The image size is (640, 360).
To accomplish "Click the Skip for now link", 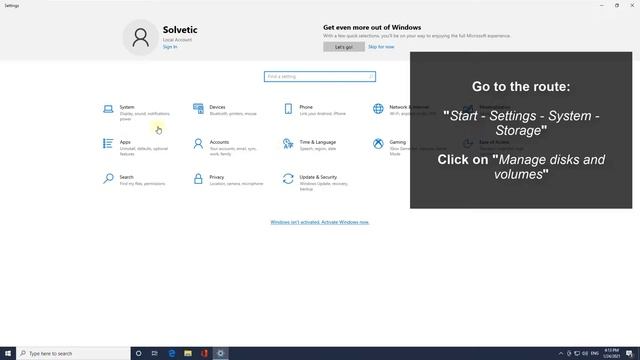I will pos(381,47).
